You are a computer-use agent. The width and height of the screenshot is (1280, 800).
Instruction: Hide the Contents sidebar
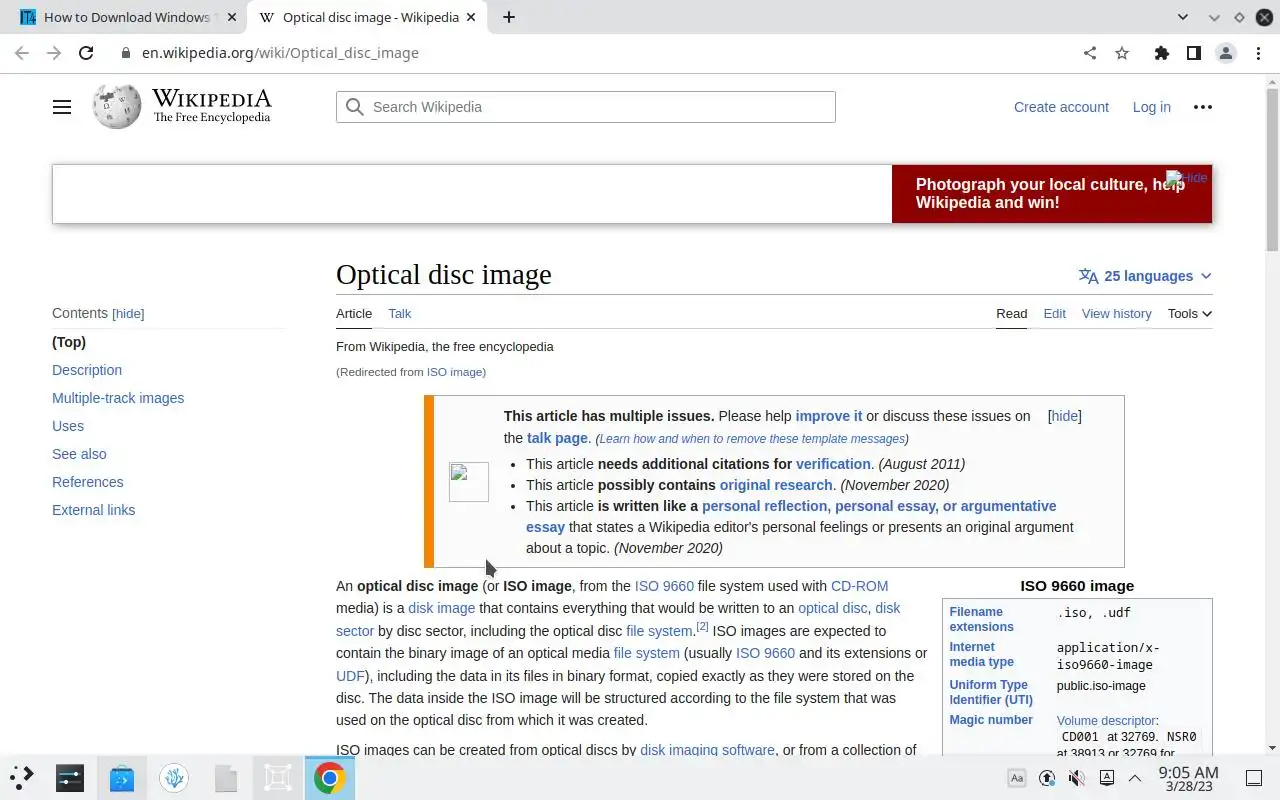pyautogui.click(x=128, y=313)
